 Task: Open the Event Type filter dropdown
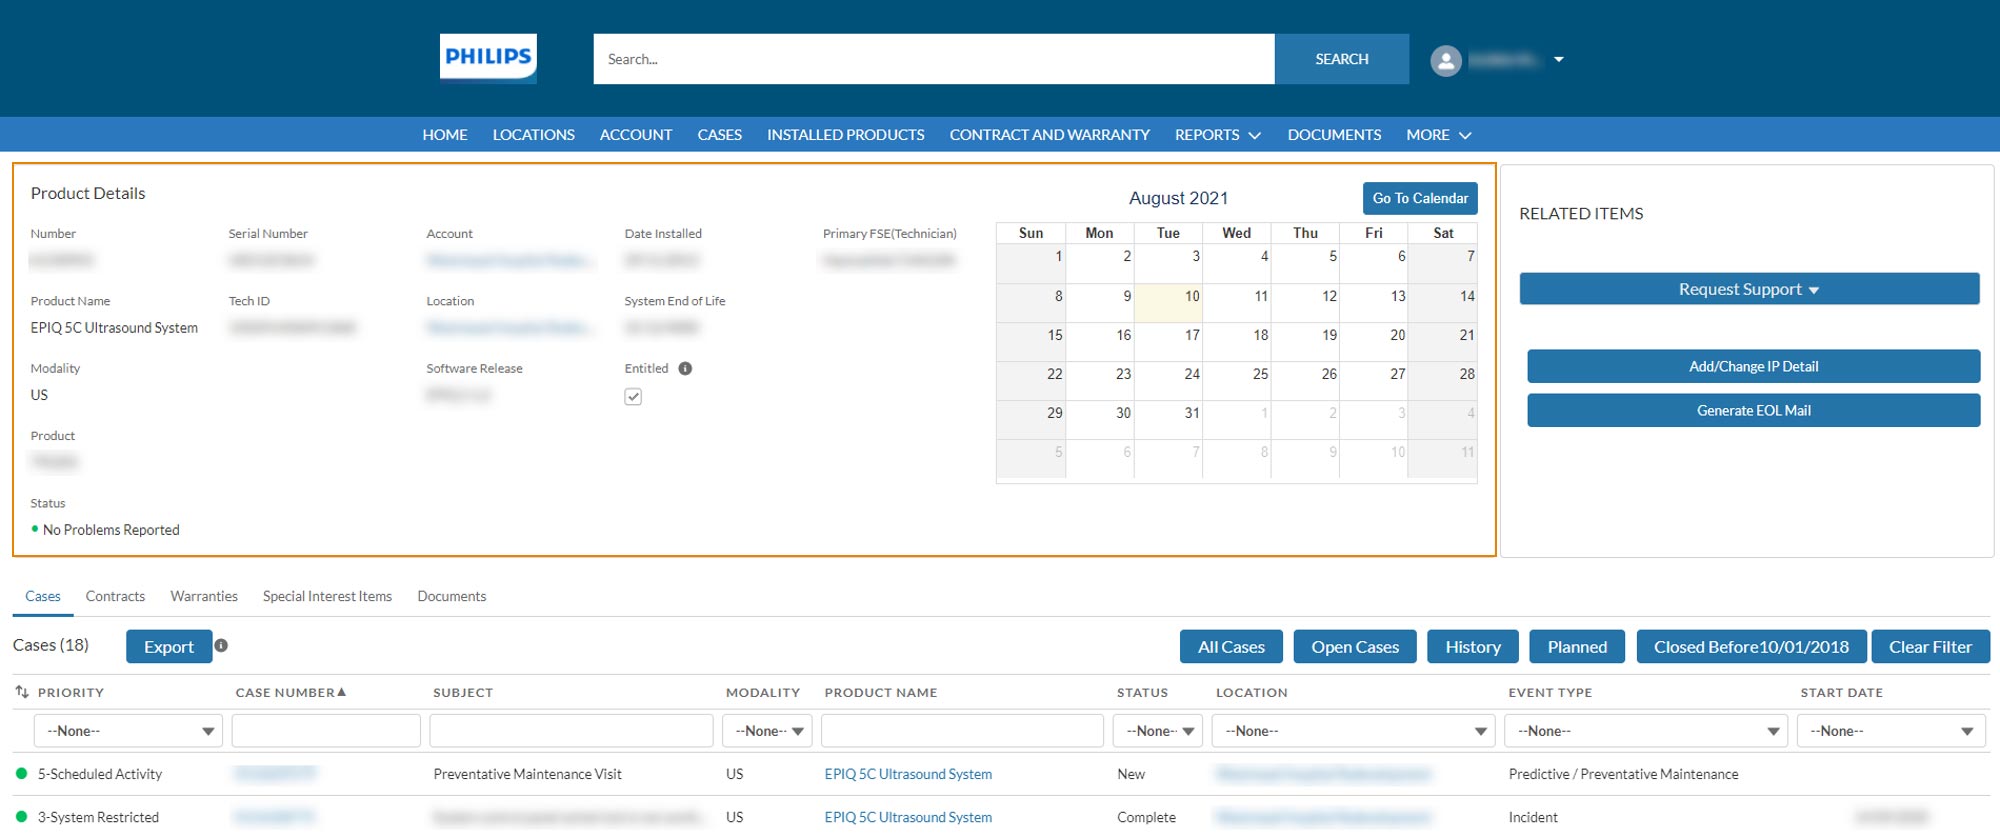point(1645,731)
